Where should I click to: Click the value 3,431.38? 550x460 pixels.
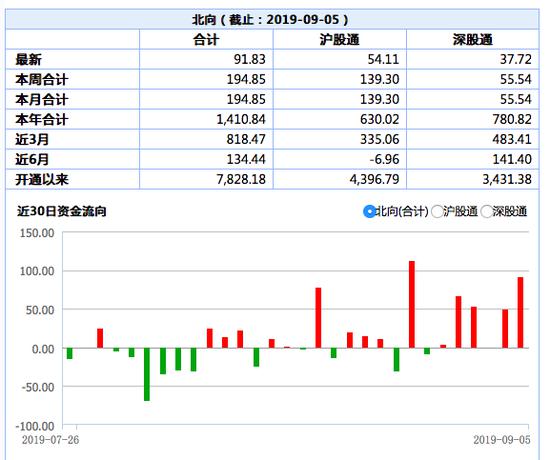[507, 179]
